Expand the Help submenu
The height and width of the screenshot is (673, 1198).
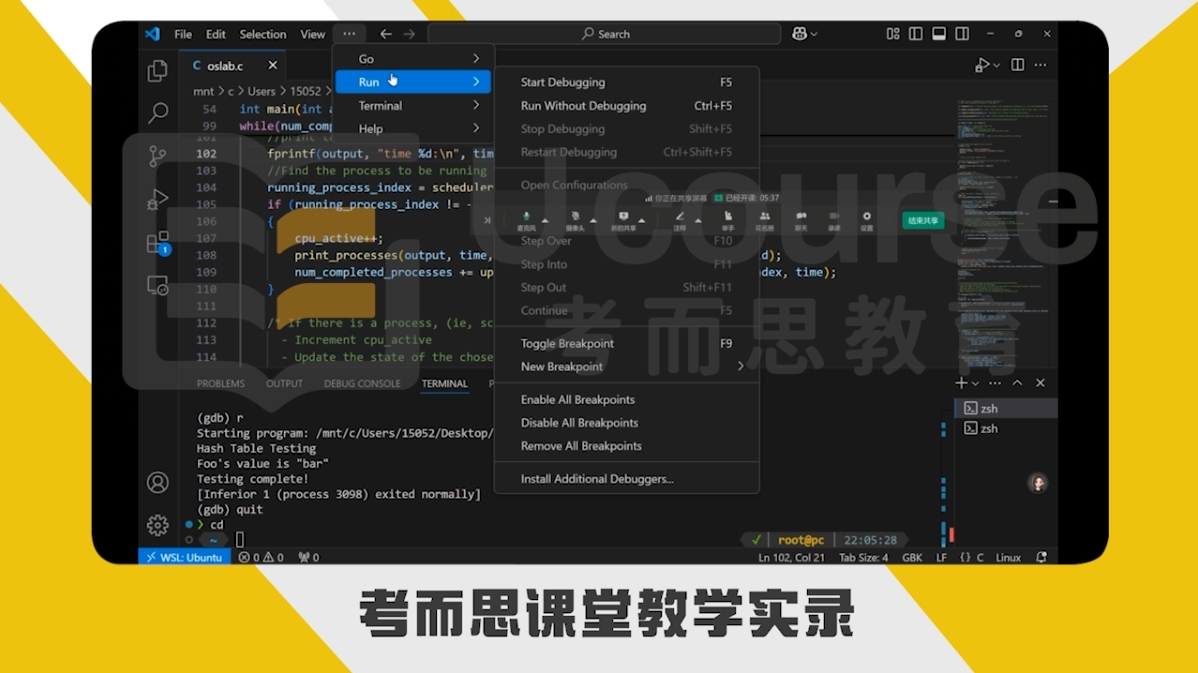(413, 128)
